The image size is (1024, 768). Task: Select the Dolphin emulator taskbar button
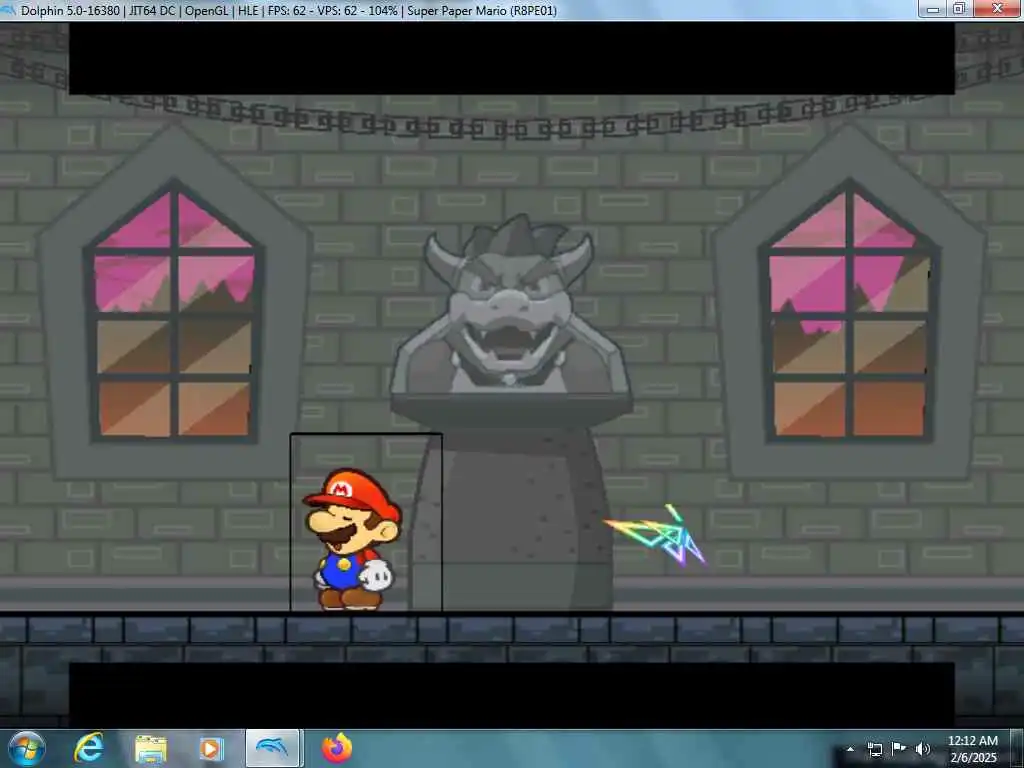click(273, 748)
